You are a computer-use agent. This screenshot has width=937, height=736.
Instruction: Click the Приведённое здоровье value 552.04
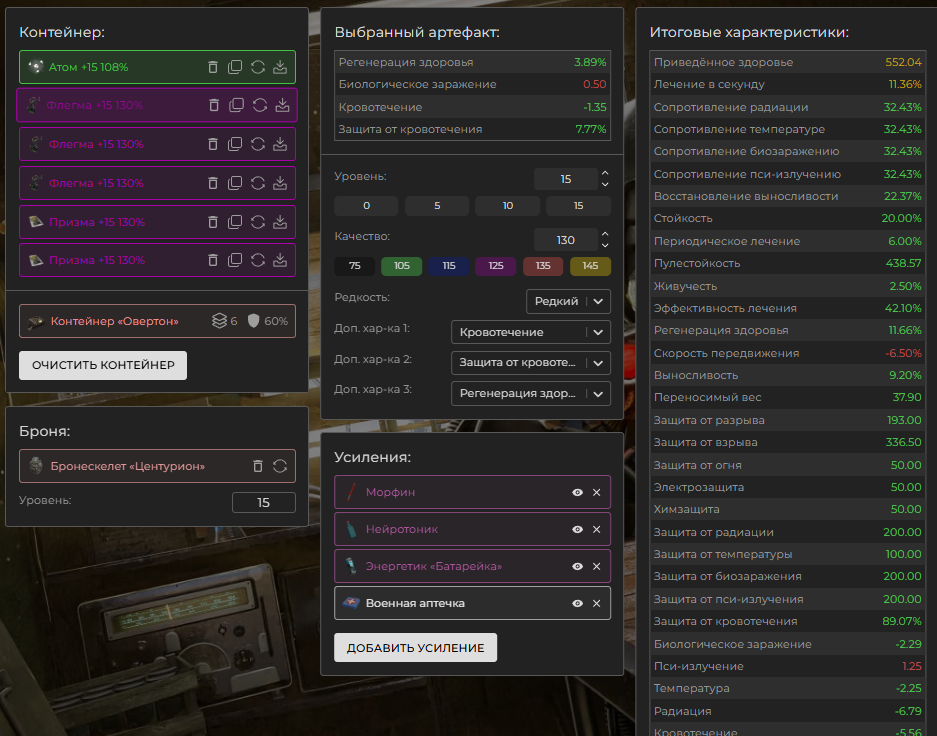pos(903,62)
